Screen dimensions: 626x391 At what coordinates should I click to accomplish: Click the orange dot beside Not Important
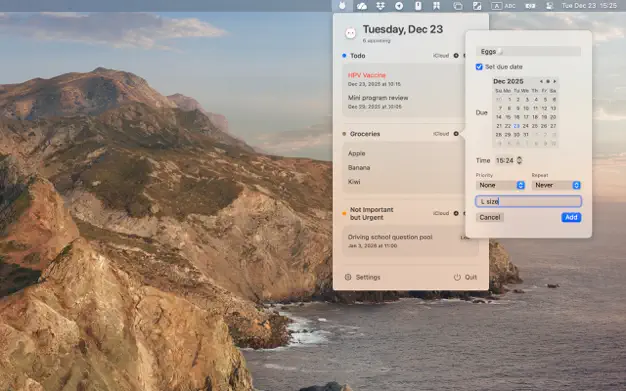344,213
